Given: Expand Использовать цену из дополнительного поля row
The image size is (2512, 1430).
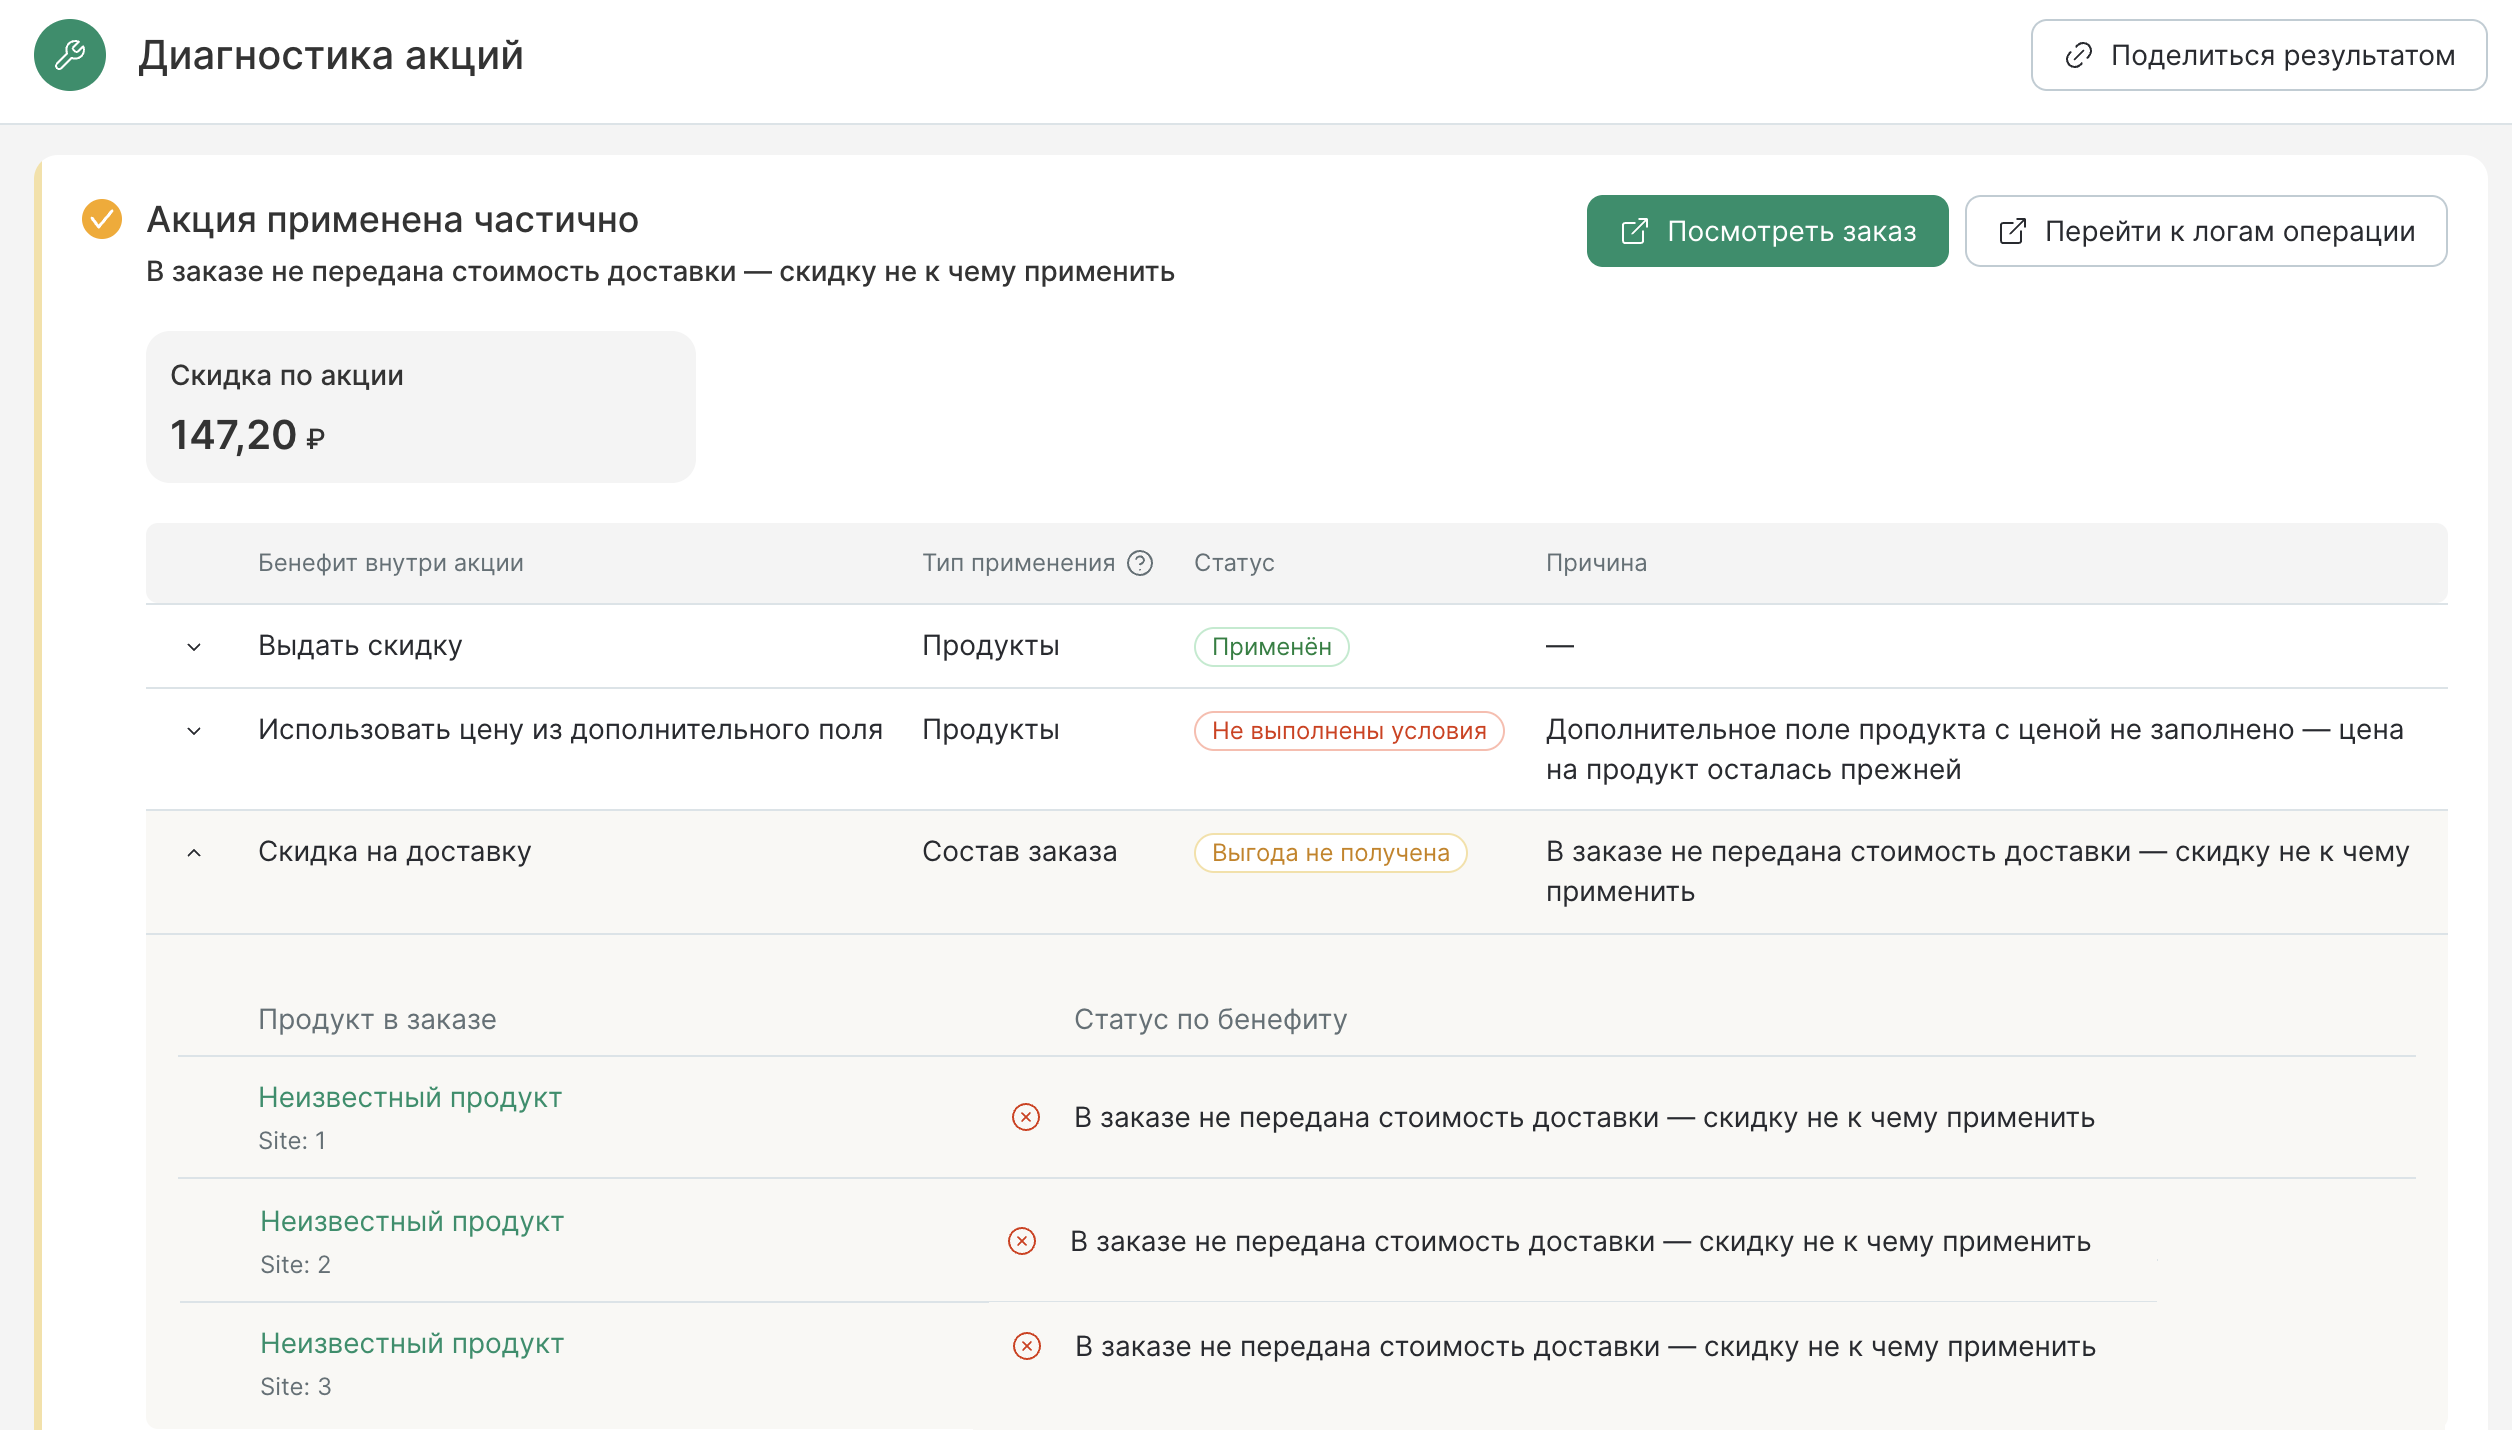Looking at the screenshot, I should (x=194, y=731).
